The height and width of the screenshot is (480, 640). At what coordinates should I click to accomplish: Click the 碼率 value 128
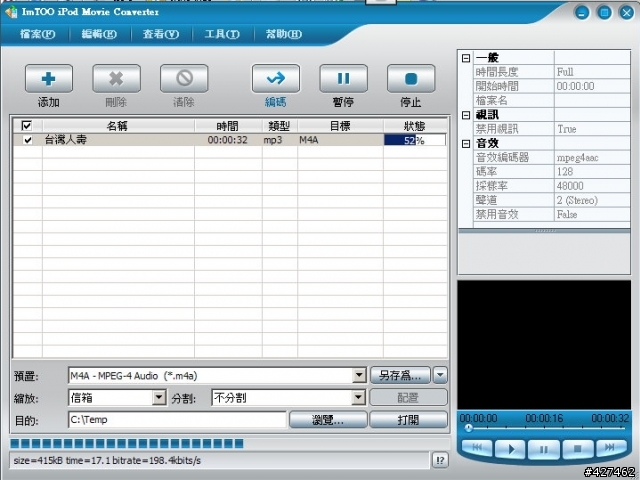click(x=592, y=172)
